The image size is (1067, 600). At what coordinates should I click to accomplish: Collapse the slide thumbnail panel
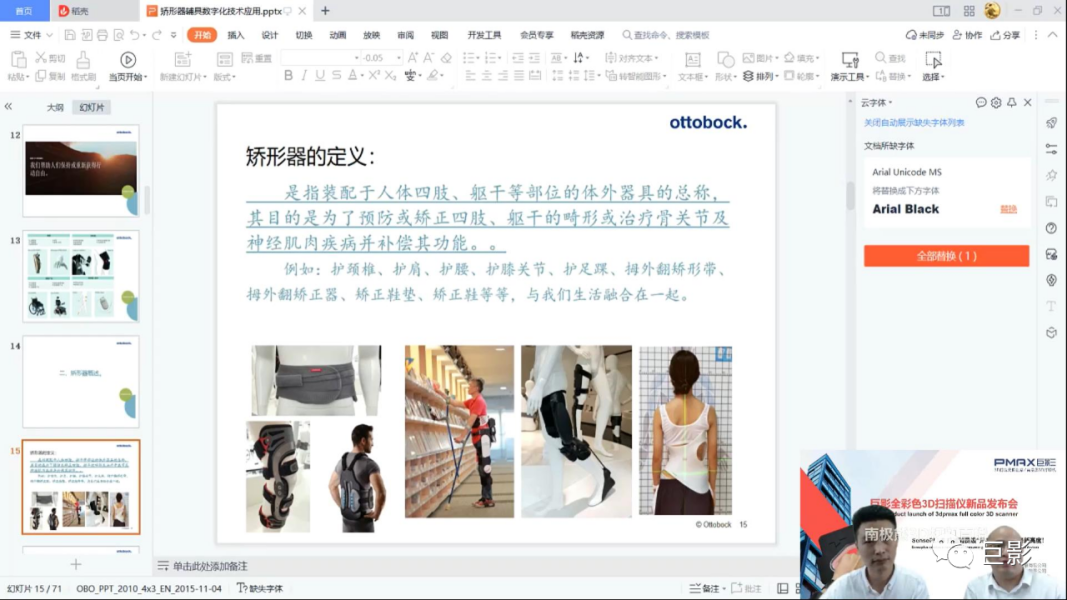pos(8,106)
